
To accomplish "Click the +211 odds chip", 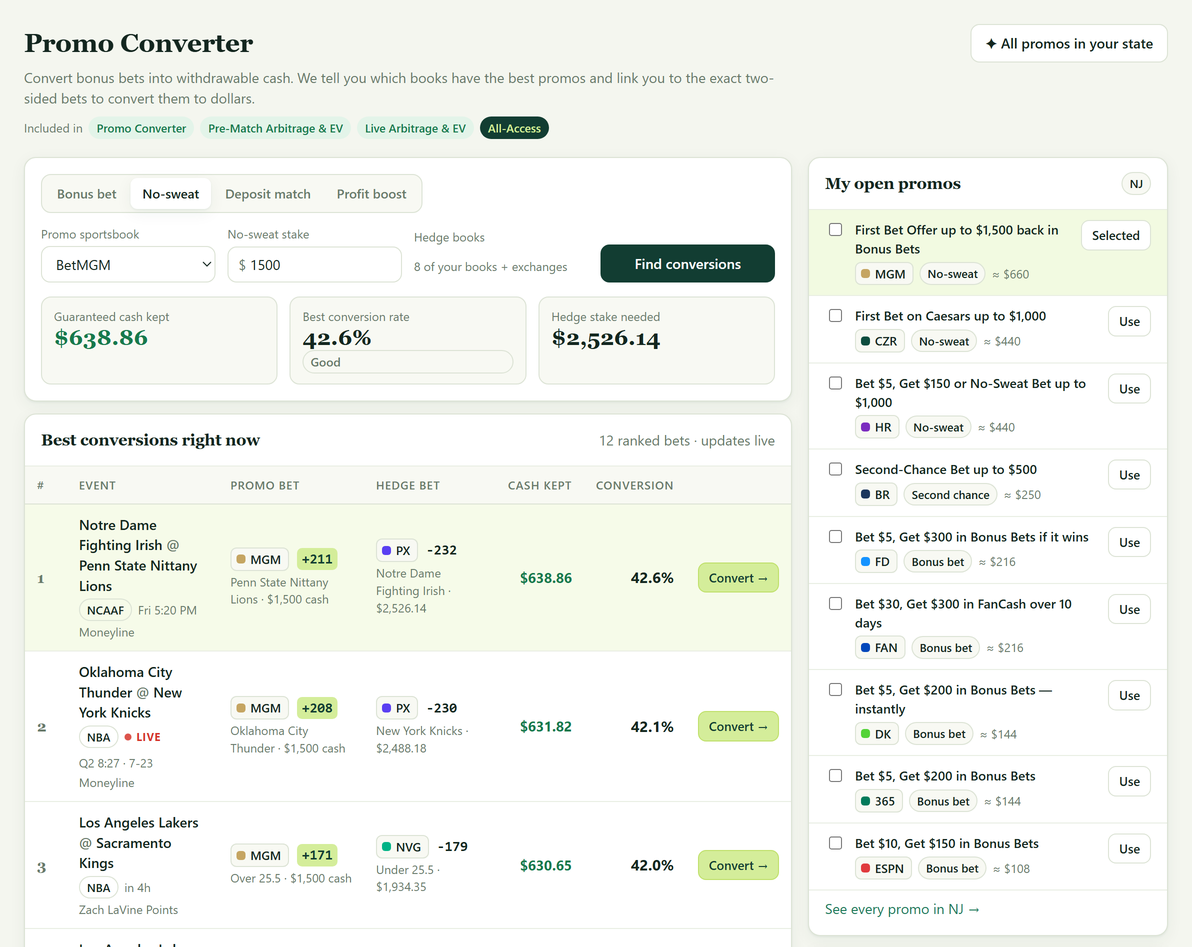I will pyautogui.click(x=317, y=559).
